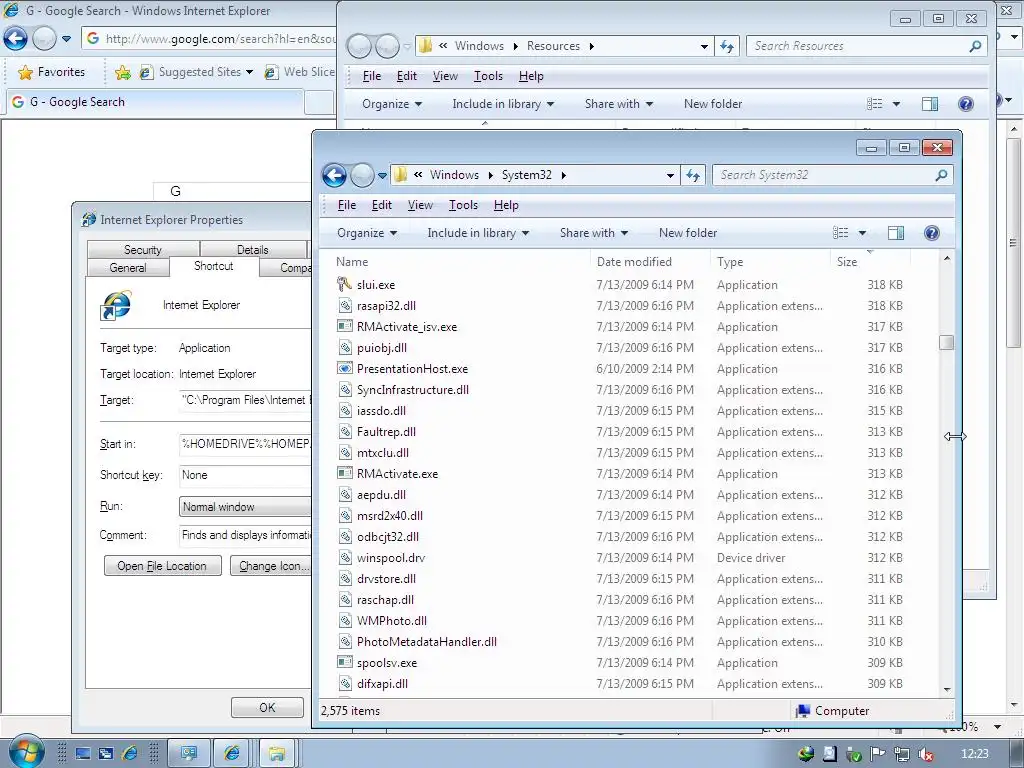This screenshot has width=1024, height=768.
Task: Refresh the System32 folder view
Action: tap(693, 175)
